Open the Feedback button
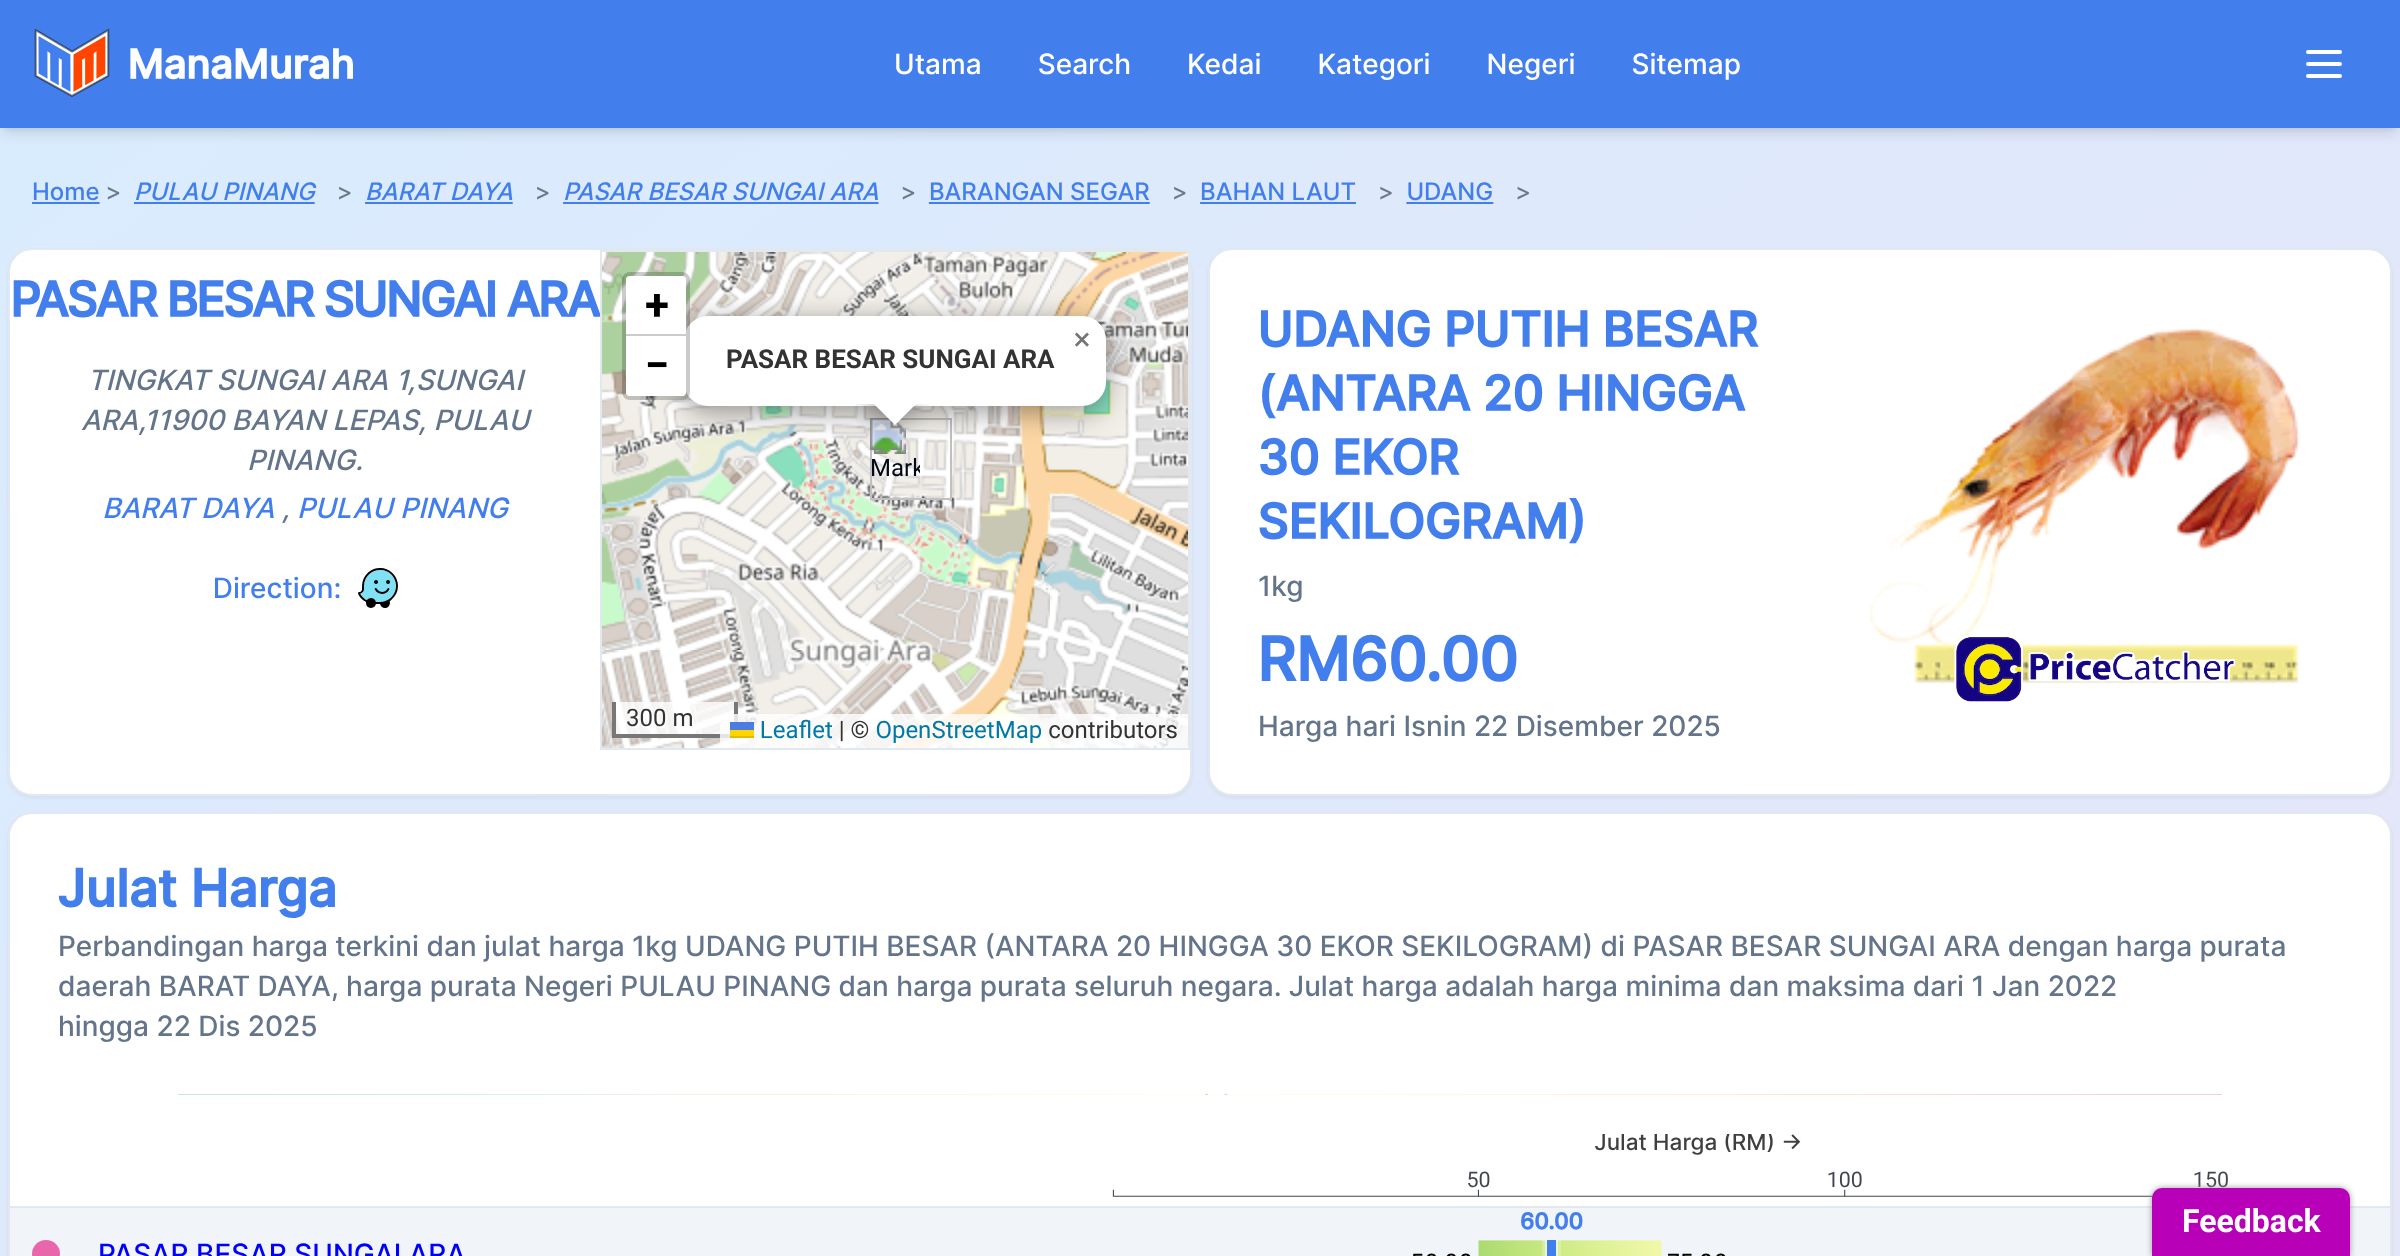The height and width of the screenshot is (1256, 2400). click(2250, 1221)
